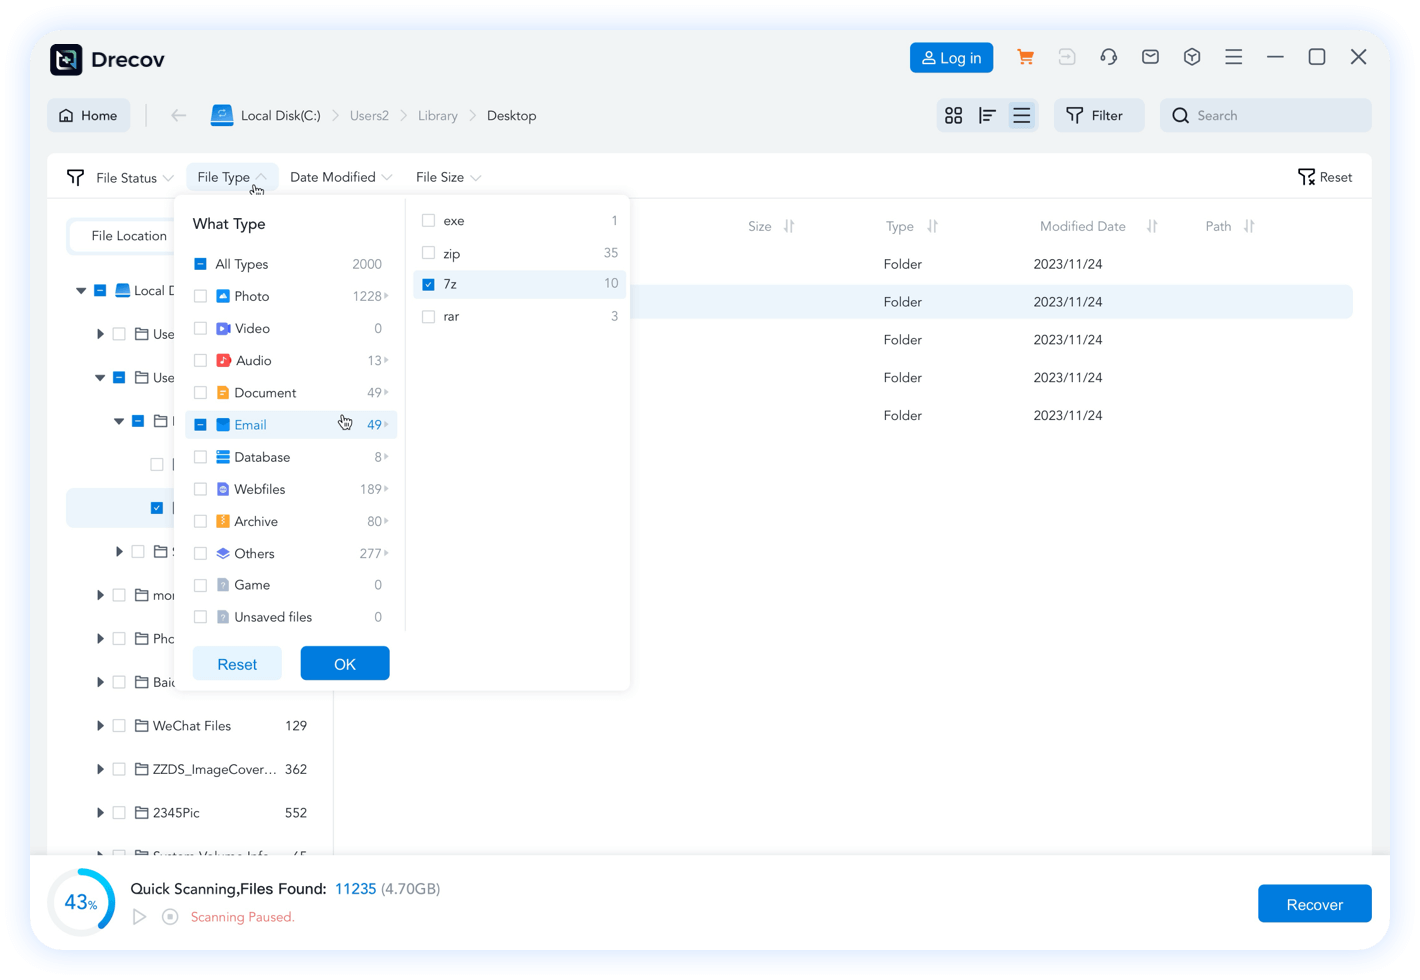Click the back arrow navigation icon
Image resolution: width=1420 pixels, height=980 pixels.
(178, 116)
